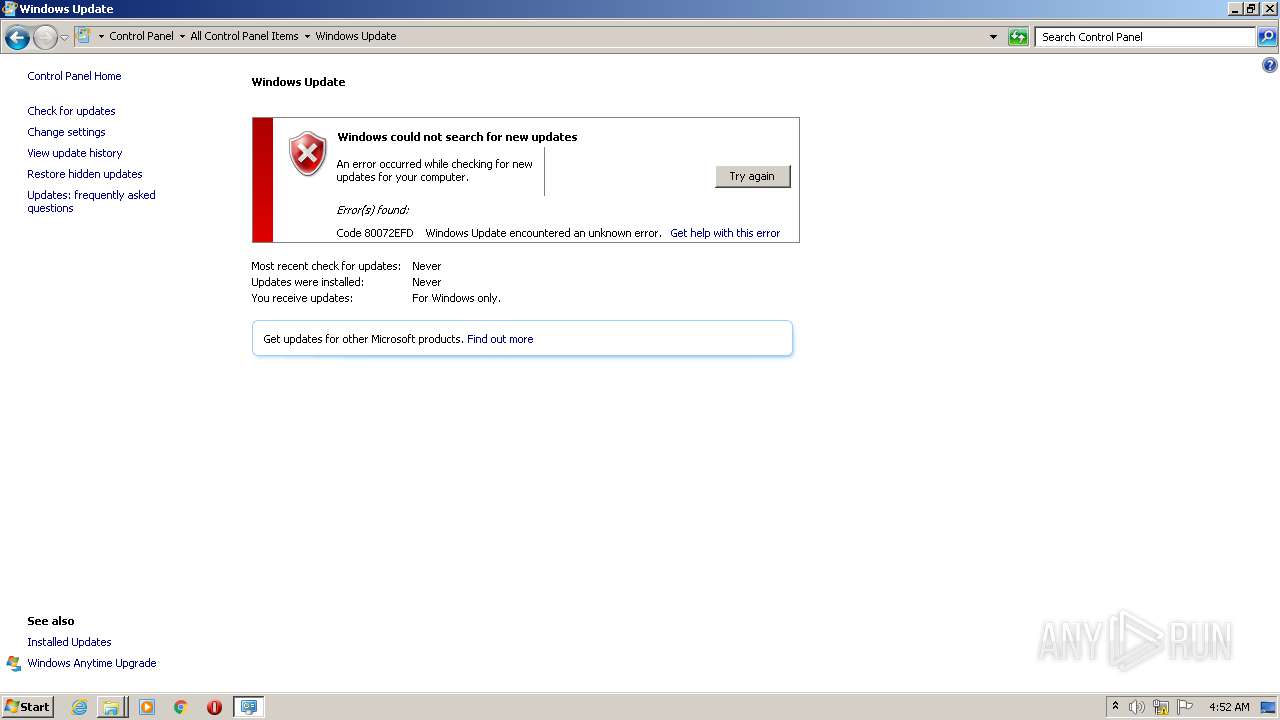Focus the Search Control Panel field
The width and height of the screenshot is (1280, 720).
coord(1146,37)
